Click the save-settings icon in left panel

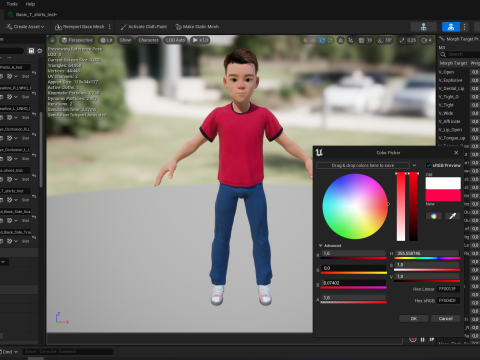point(31,51)
